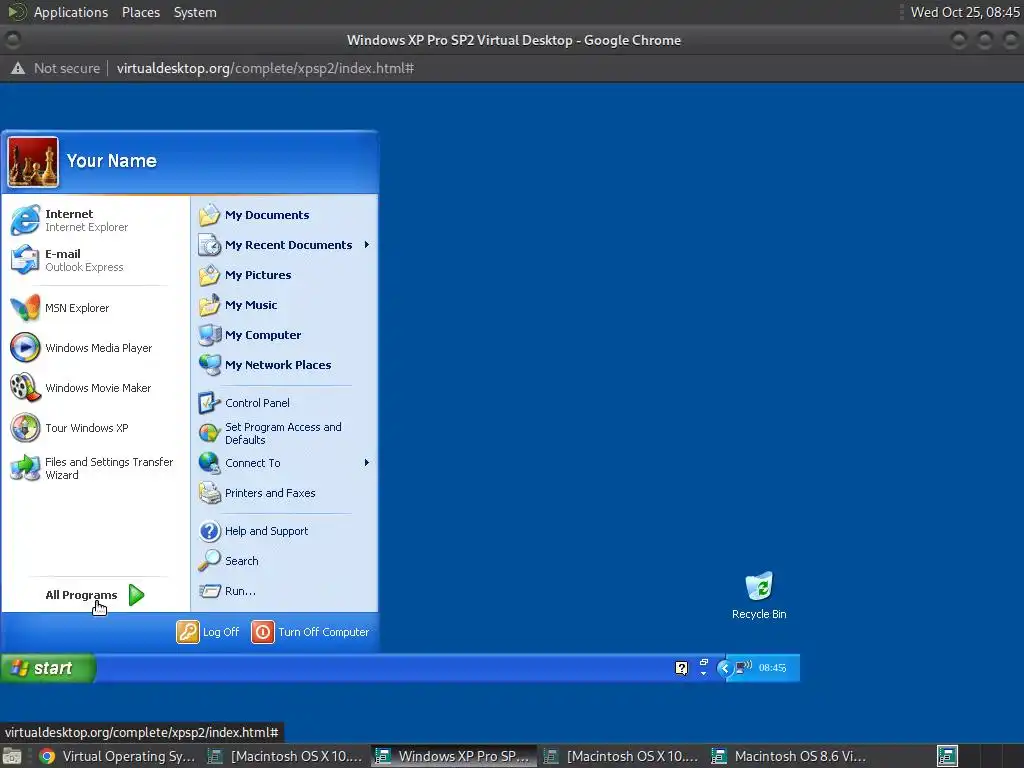Open Set Program Access and Defaults icon
Image resolution: width=1024 pixels, height=768 pixels.
(210, 433)
